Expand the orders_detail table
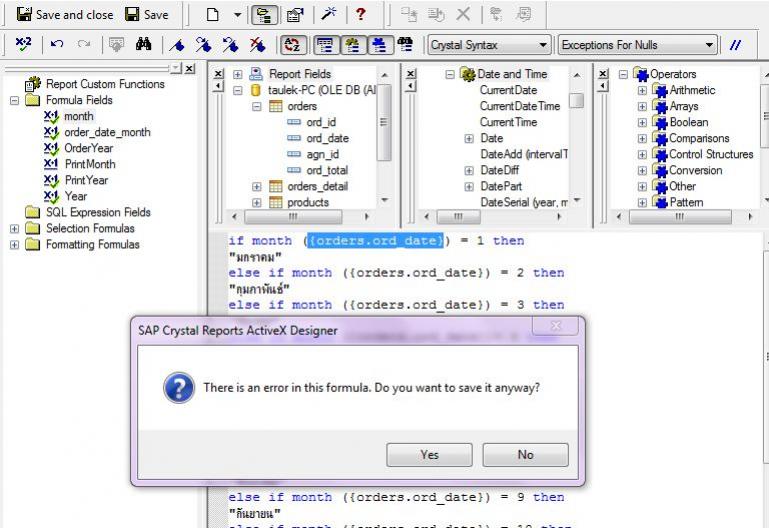The height and width of the screenshot is (528, 769). coord(256,186)
